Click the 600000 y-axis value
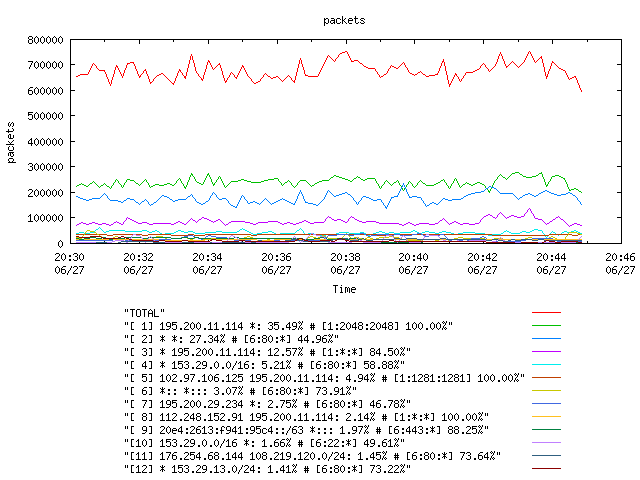The image size is (640, 480). pos(45,91)
